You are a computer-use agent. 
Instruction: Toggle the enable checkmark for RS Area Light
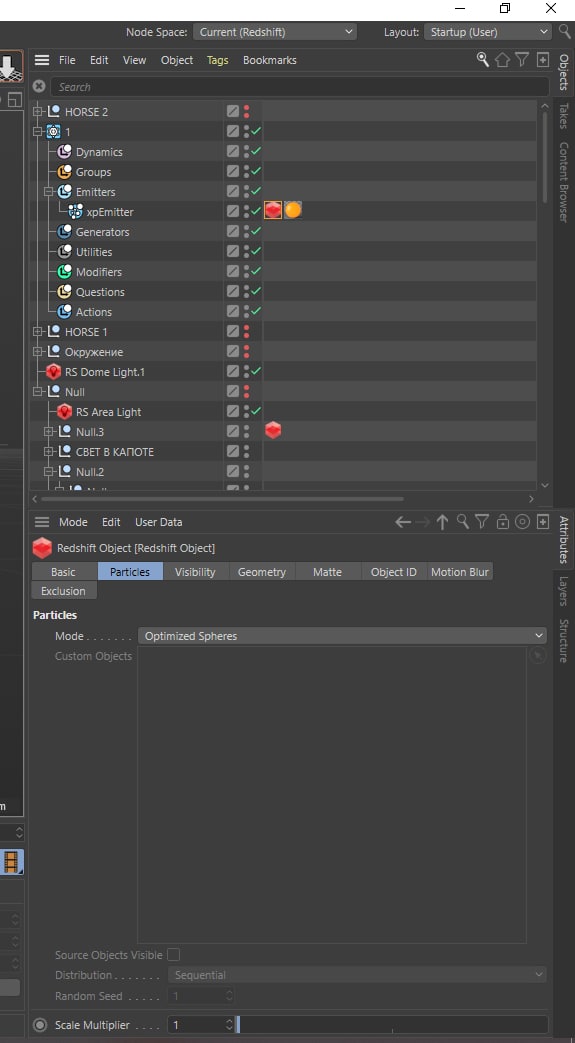256,411
